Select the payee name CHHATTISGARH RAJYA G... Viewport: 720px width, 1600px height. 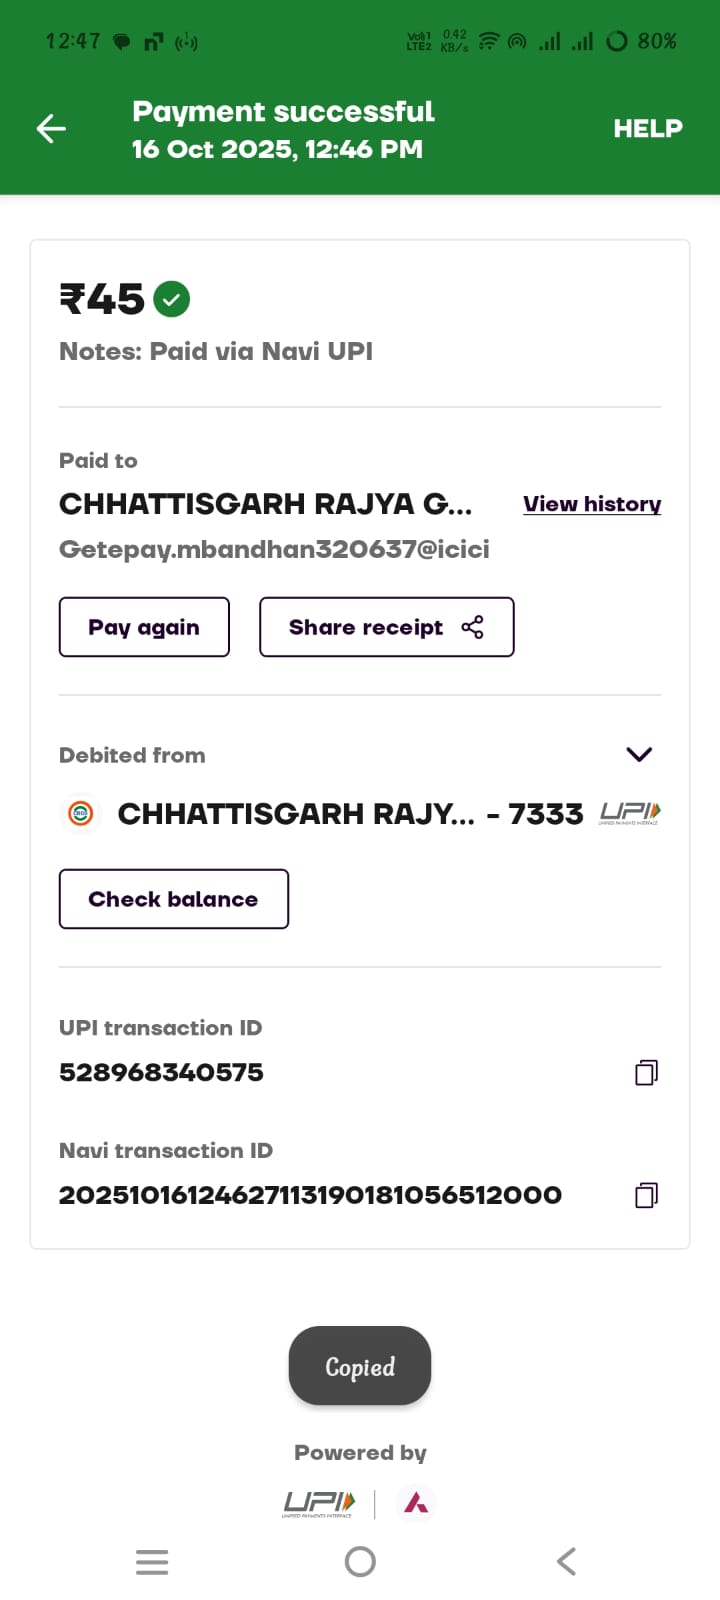coord(265,504)
